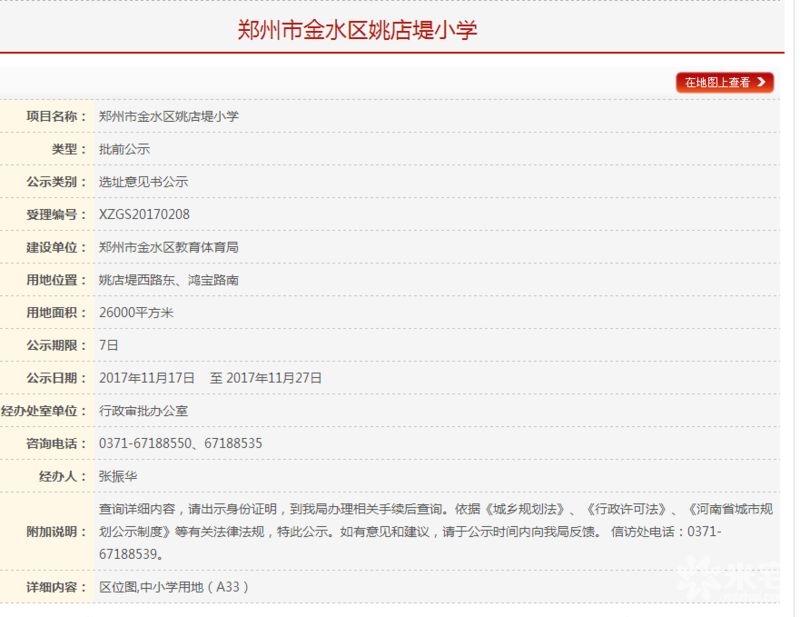Click the 经办处室单位 label
Screen dimensions: 800x617
tap(43, 411)
